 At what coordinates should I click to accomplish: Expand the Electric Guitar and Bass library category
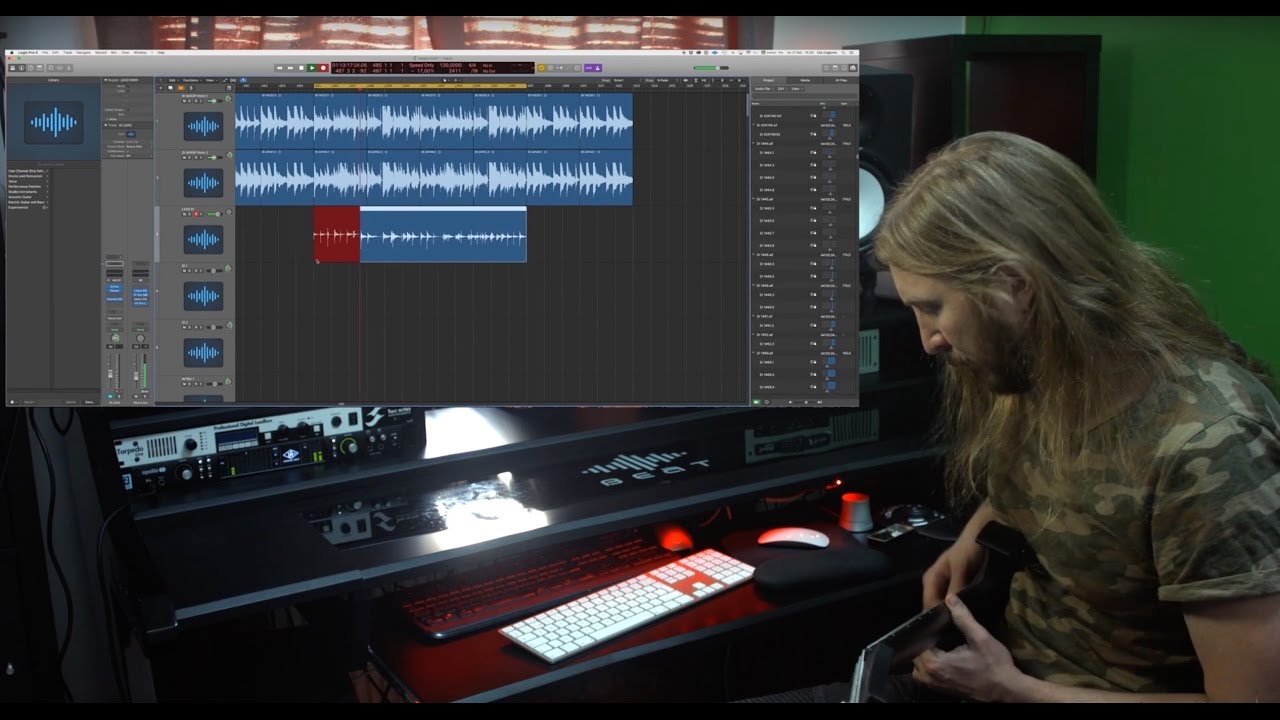coord(27,202)
